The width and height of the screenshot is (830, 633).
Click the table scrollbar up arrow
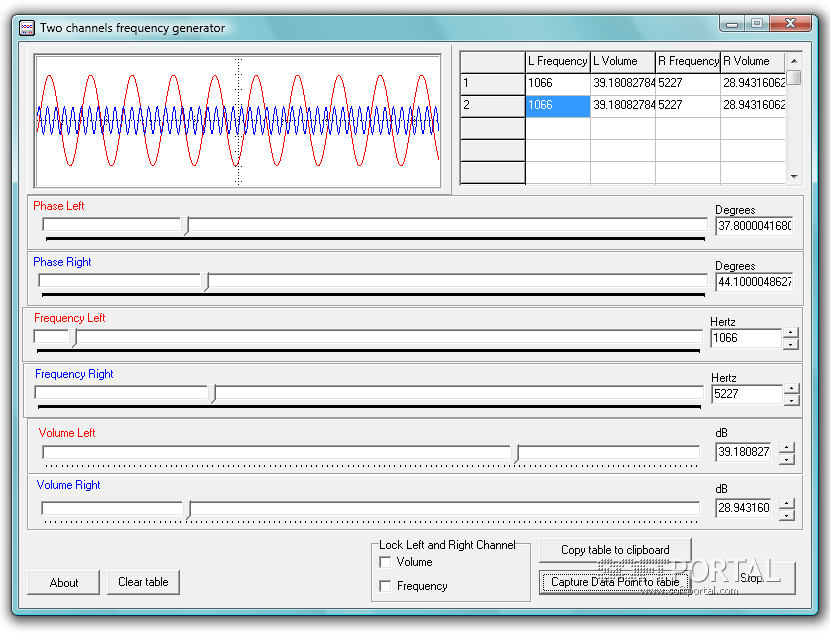[794, 61]
